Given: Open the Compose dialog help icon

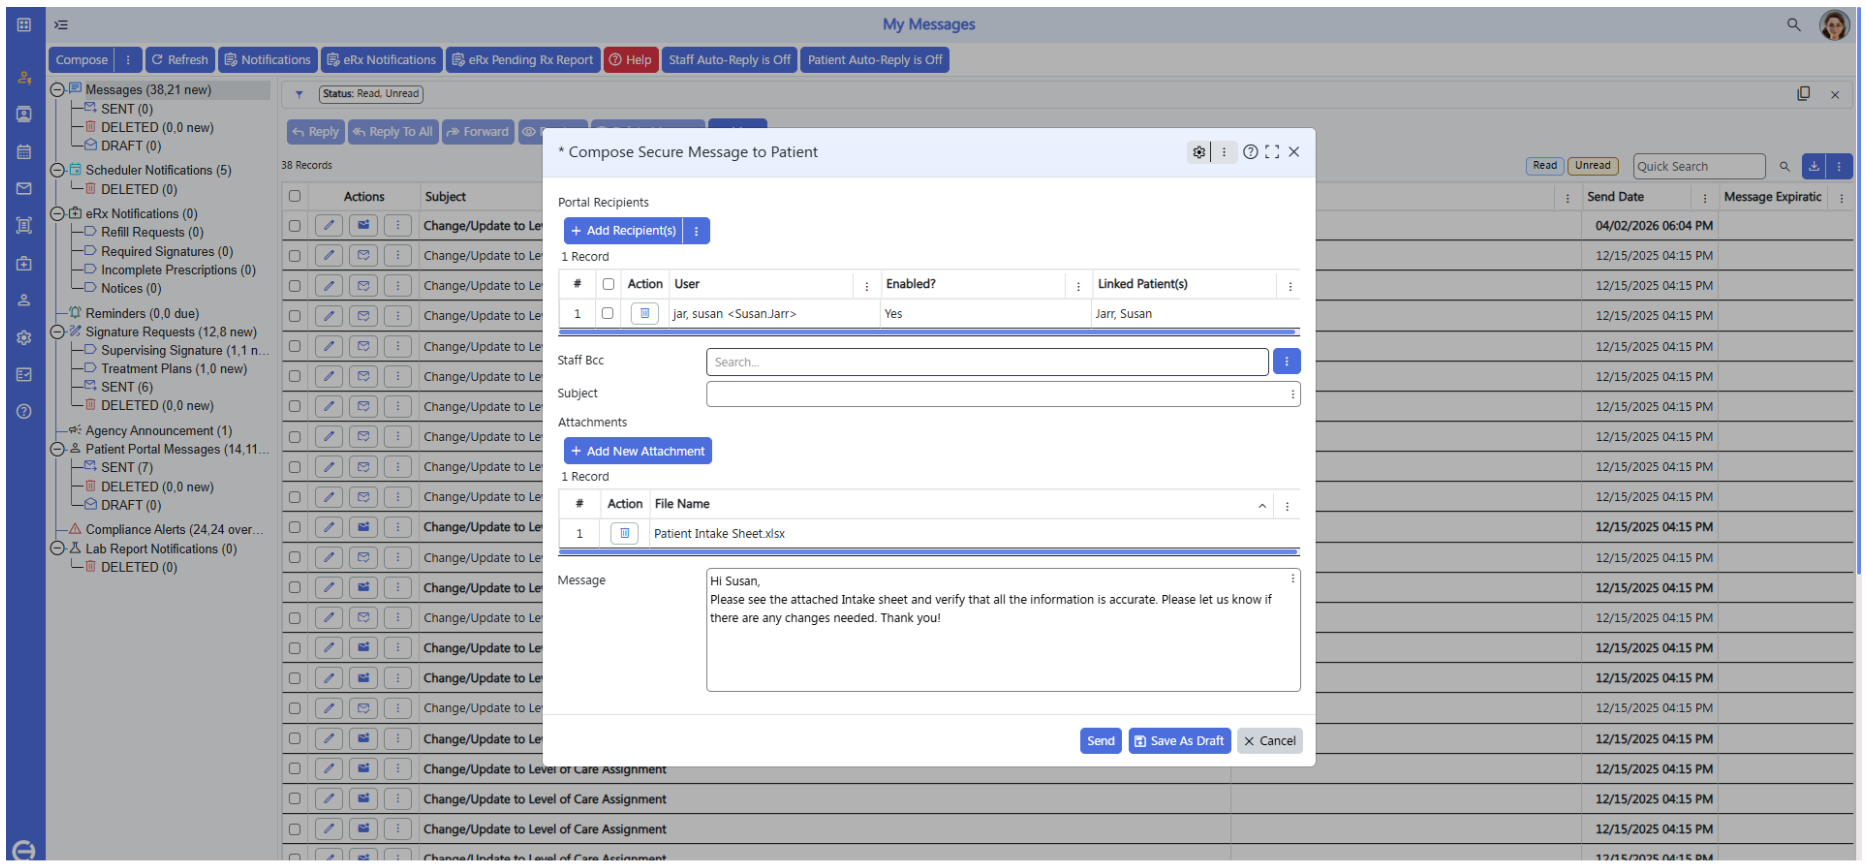Looking at the screenshot, I should 1250,152.
